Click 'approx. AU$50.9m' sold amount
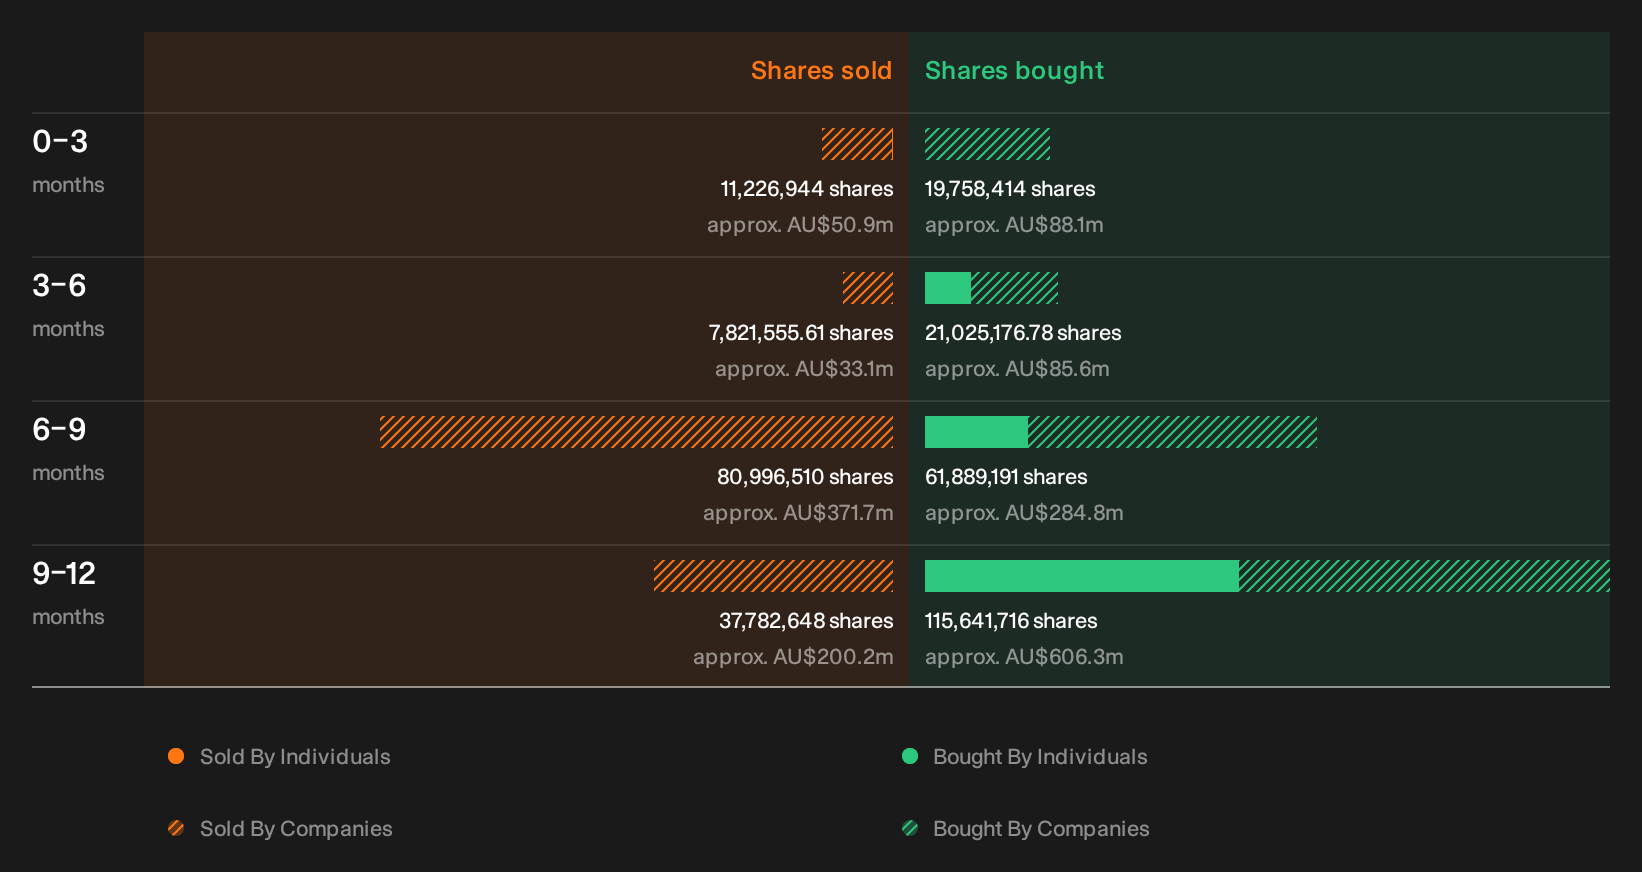1642x872 pixels. [800, 225]
